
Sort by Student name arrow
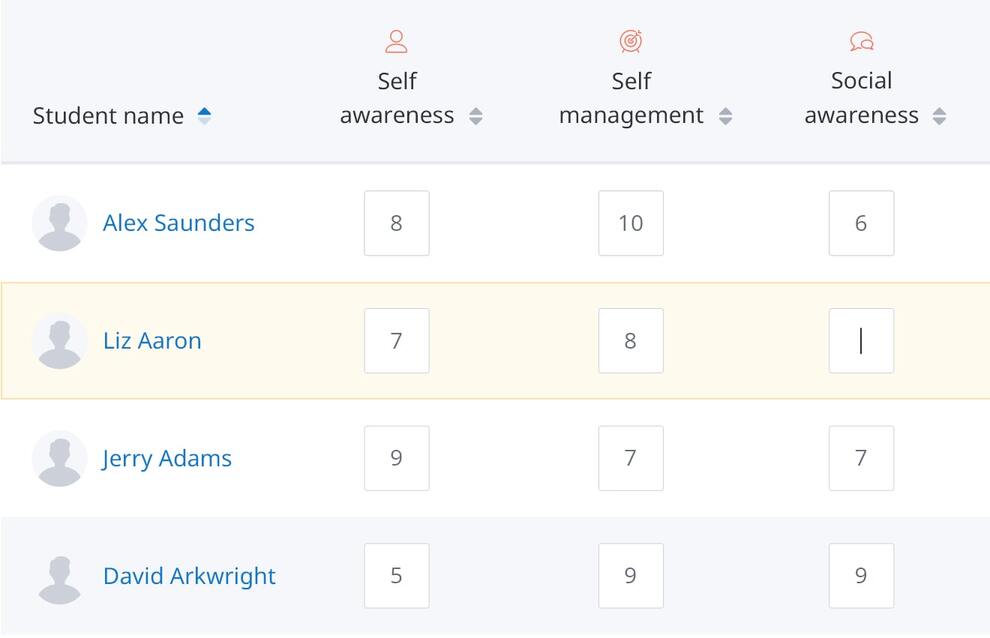coord(204,116)
